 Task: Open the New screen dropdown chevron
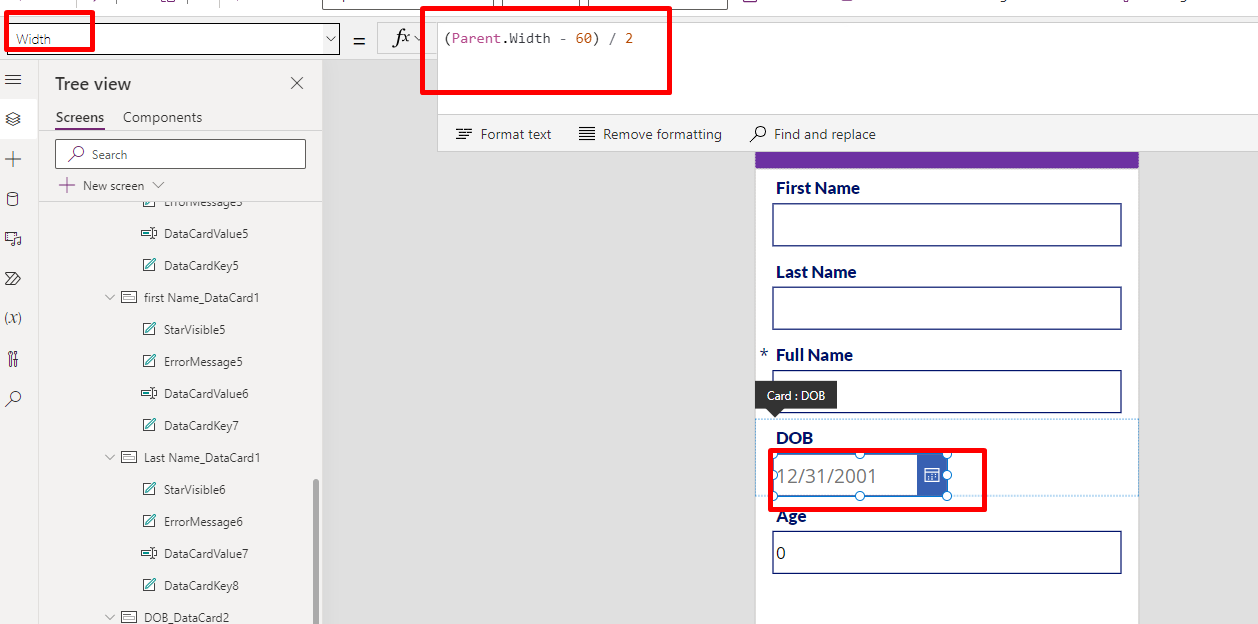158,185
